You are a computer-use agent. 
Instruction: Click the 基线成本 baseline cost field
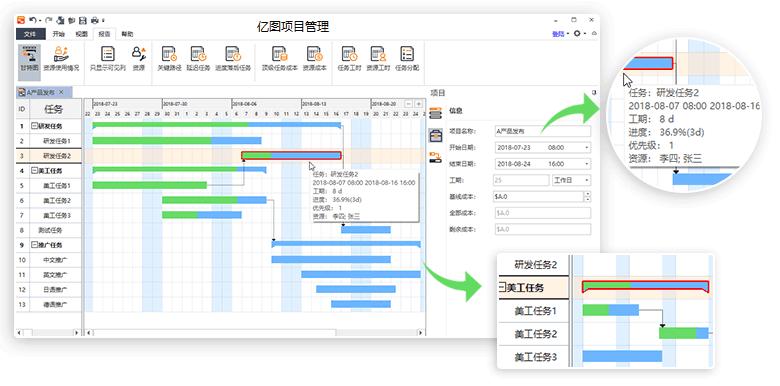[539, 196]
